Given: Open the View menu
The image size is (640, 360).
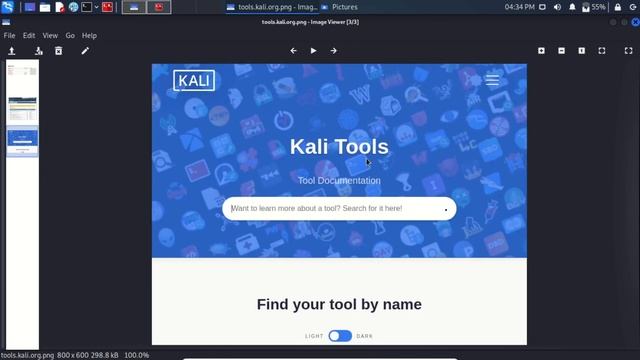Looking at the screenshot, I should (50, 36).
